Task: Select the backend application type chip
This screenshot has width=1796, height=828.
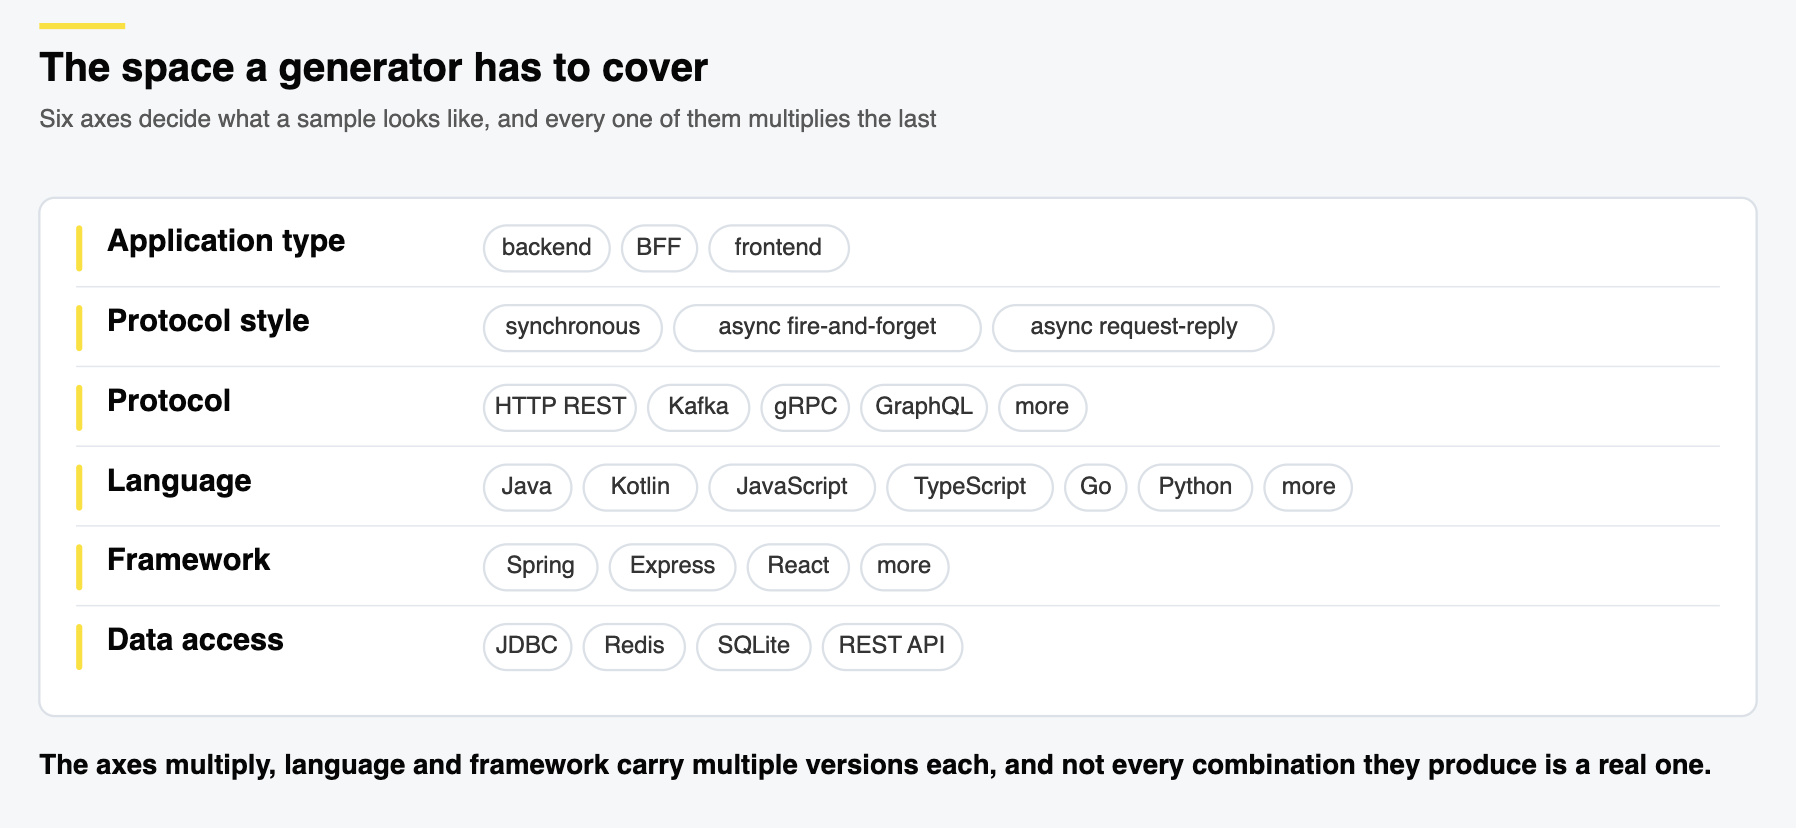Action: point(546,248)
